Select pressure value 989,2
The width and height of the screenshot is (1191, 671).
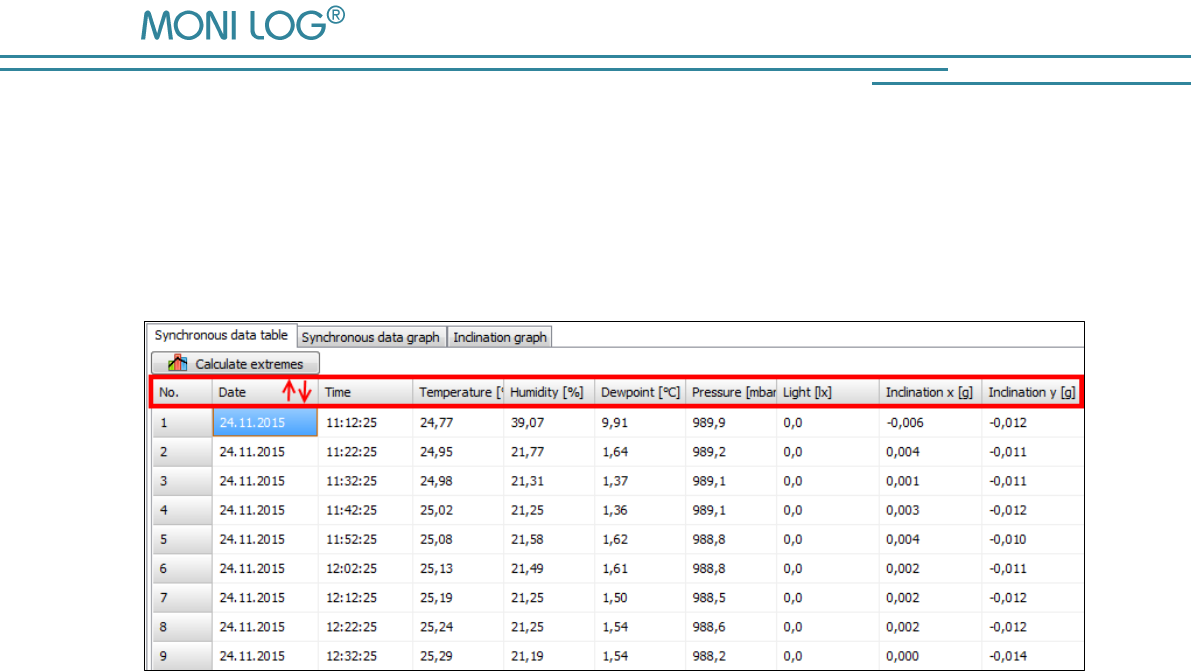point(709,451)
